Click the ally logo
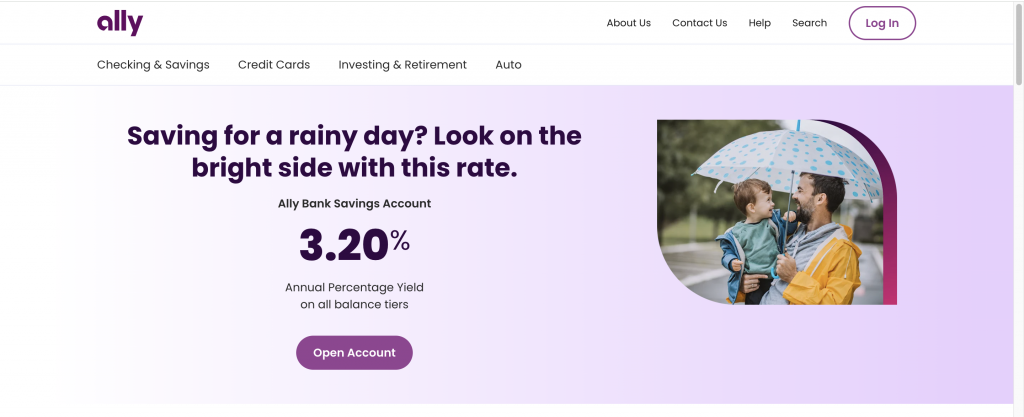This screenshot has width=1024, height=417. tap(120, 22)
